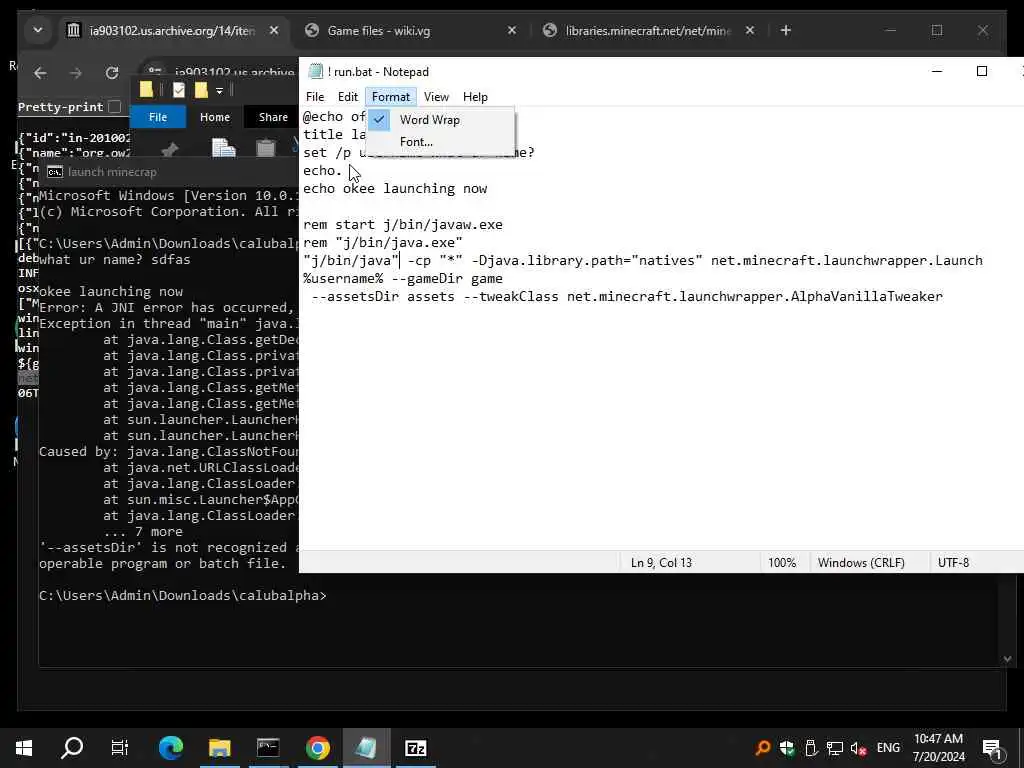Screen dimensions: 1024x768
Task: Open Task View on the taskbar
Action: [x=120, y=748]
